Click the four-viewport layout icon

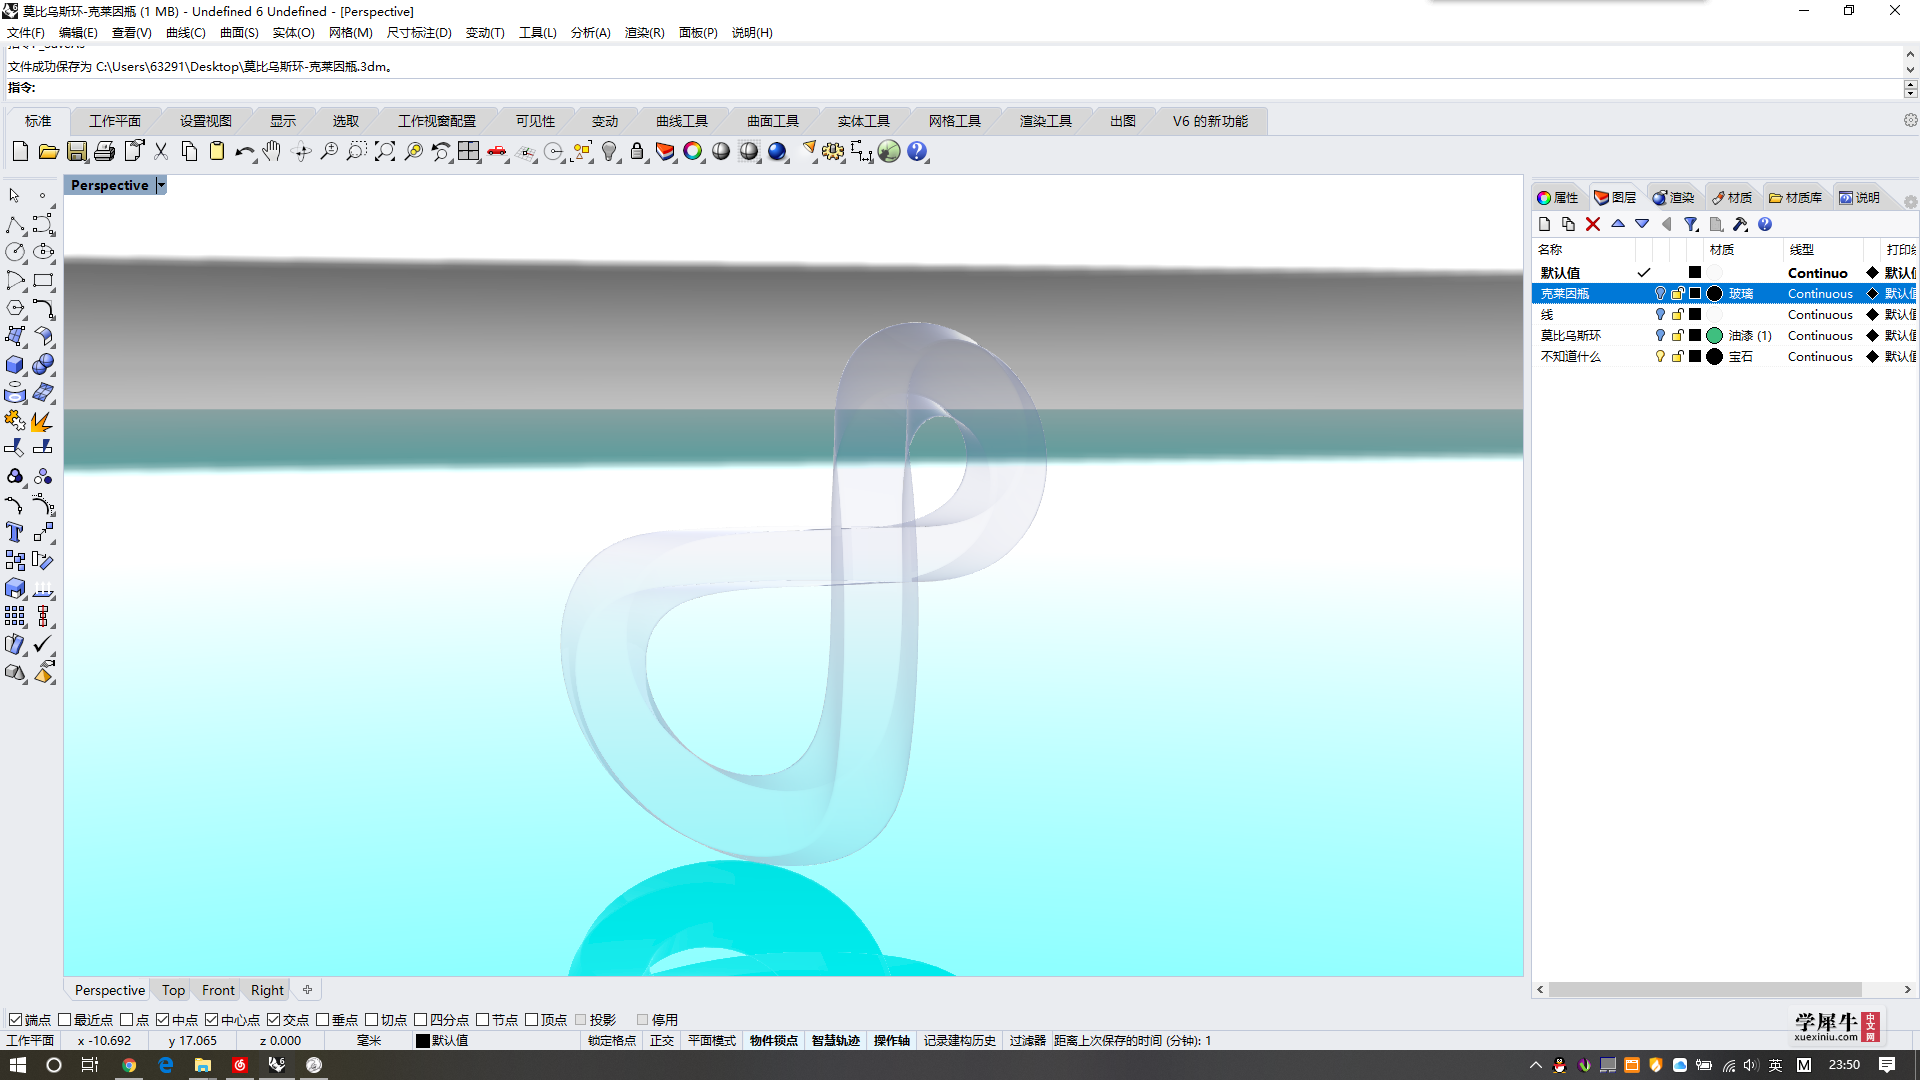click(469, 152)
